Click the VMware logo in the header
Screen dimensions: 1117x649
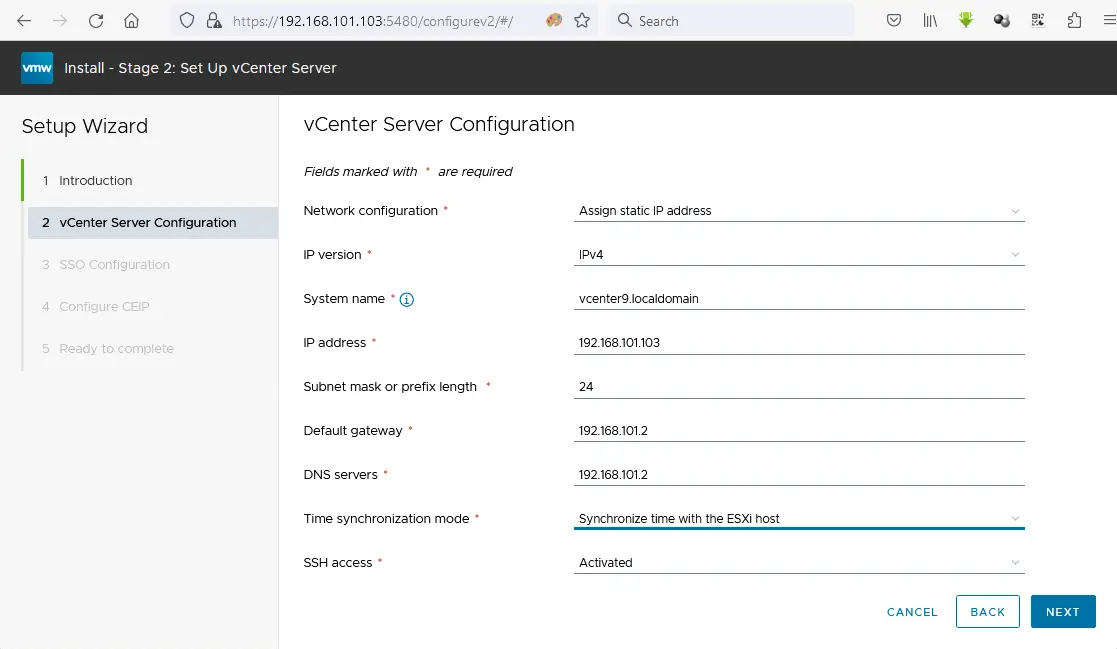[36, 68]
